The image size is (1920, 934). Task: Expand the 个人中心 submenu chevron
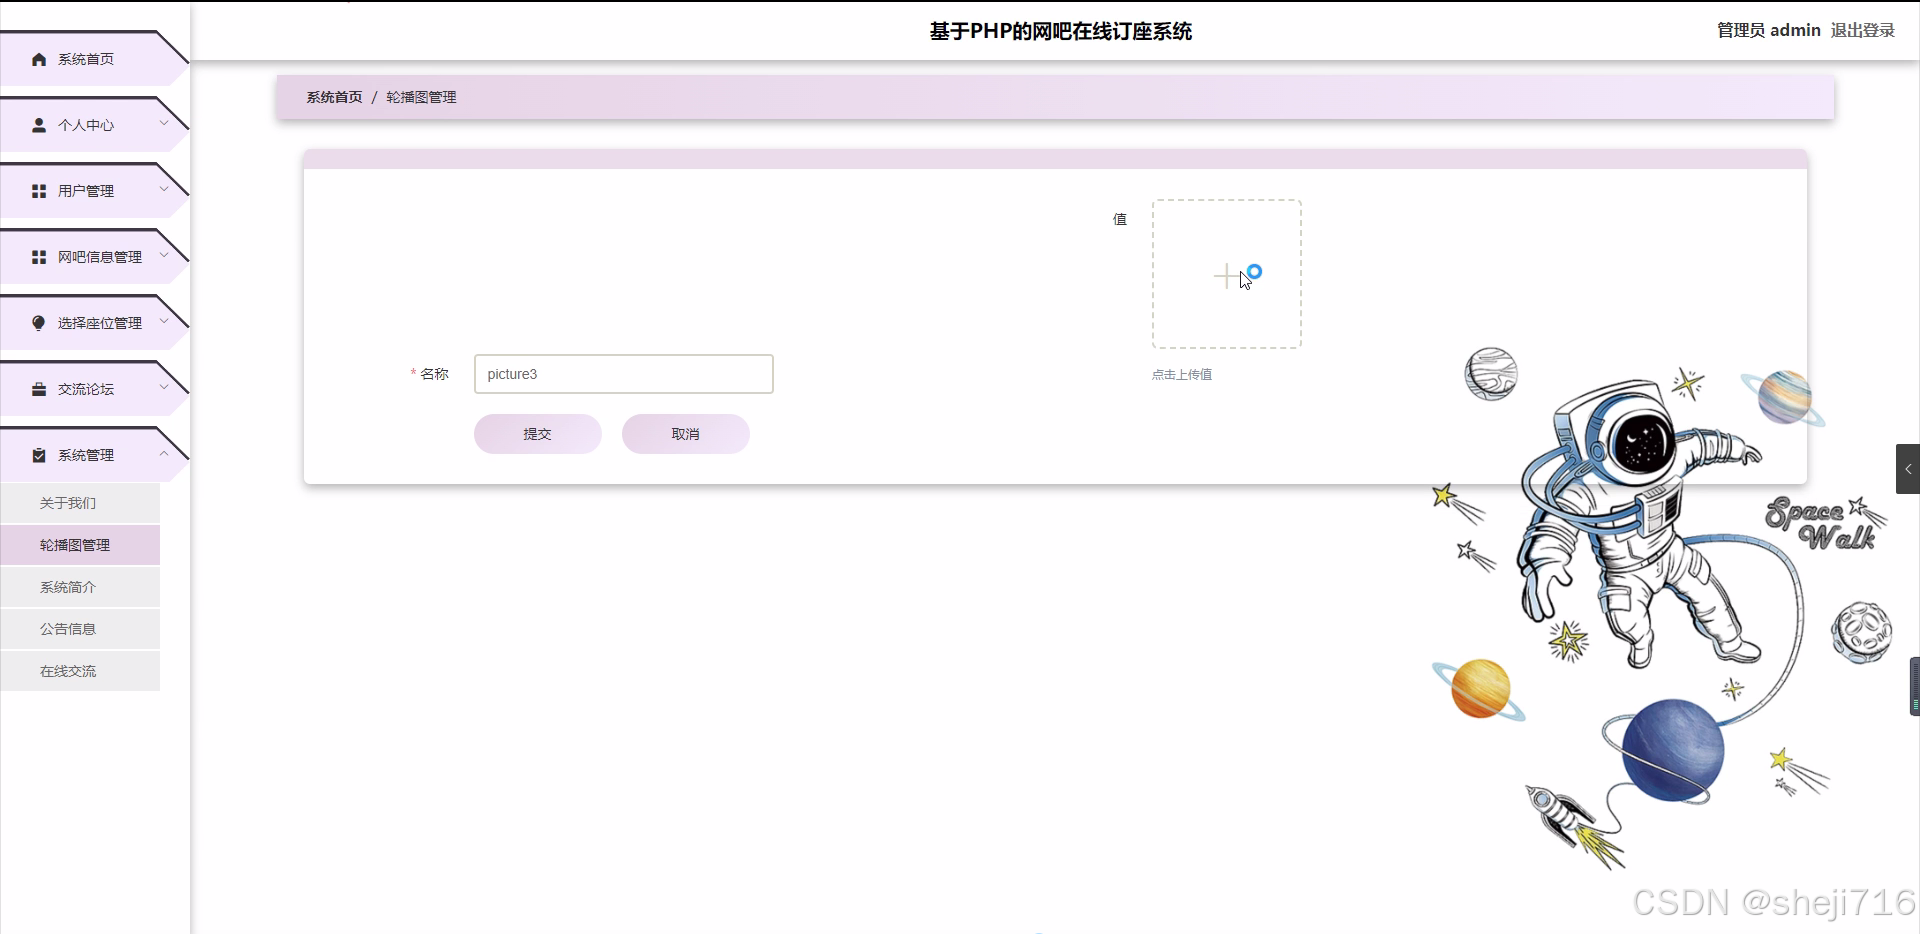click(164, 123)
